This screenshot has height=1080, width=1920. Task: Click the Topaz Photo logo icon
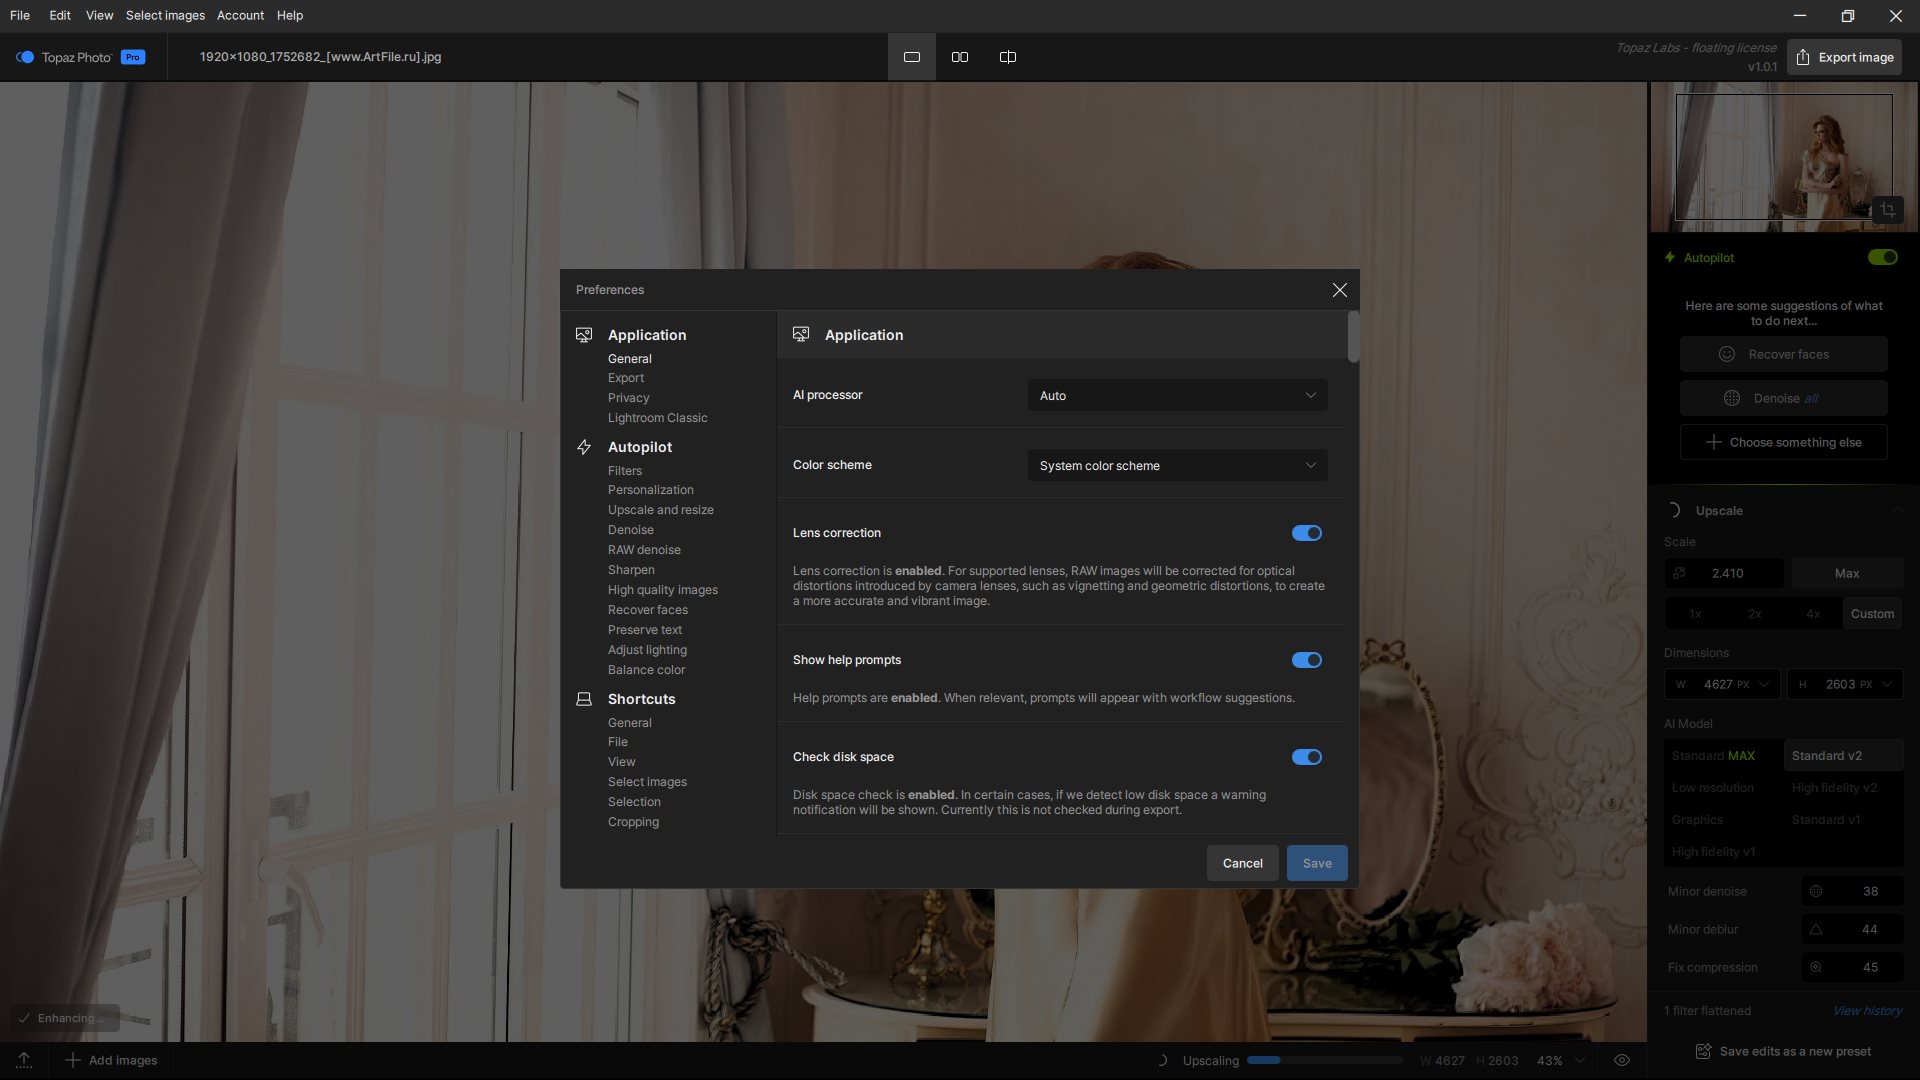pyautogui.click(x=25, y=57)
